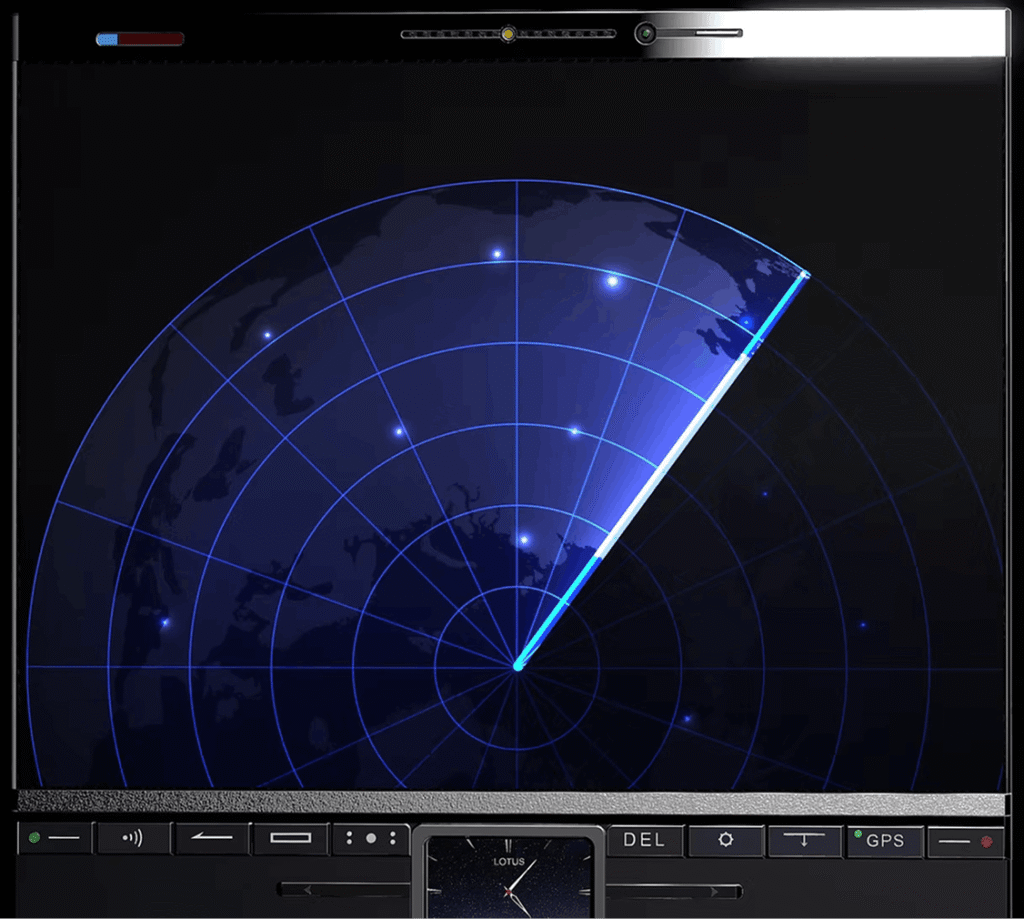Click the tip of the radar sweep line
This screenshot has width=1024, height=919.
[x=805, y=273]
